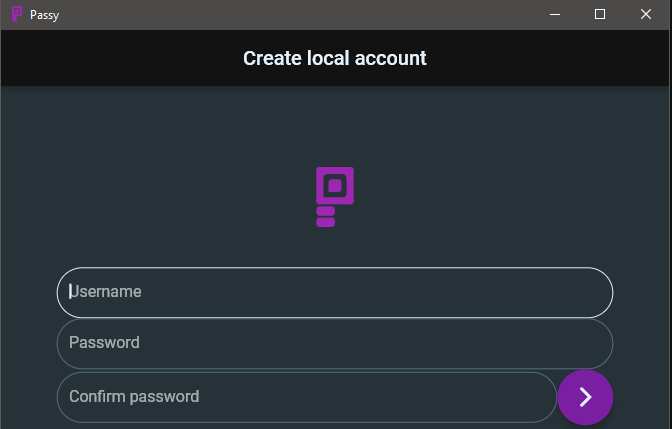Click the "Username" placeholder text
The height and width of the screenshot is (429, 672).
click(105, 292)
